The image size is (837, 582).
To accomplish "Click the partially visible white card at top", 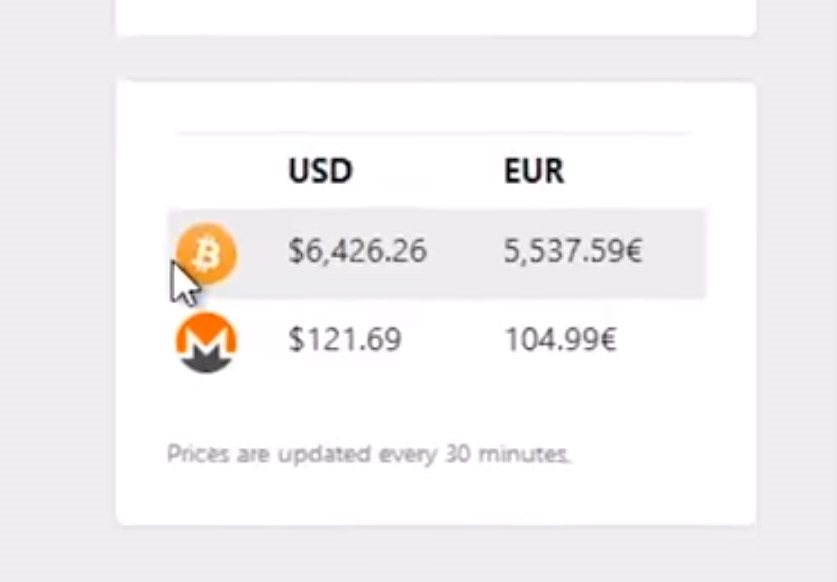I will click(x=435, y=17).
